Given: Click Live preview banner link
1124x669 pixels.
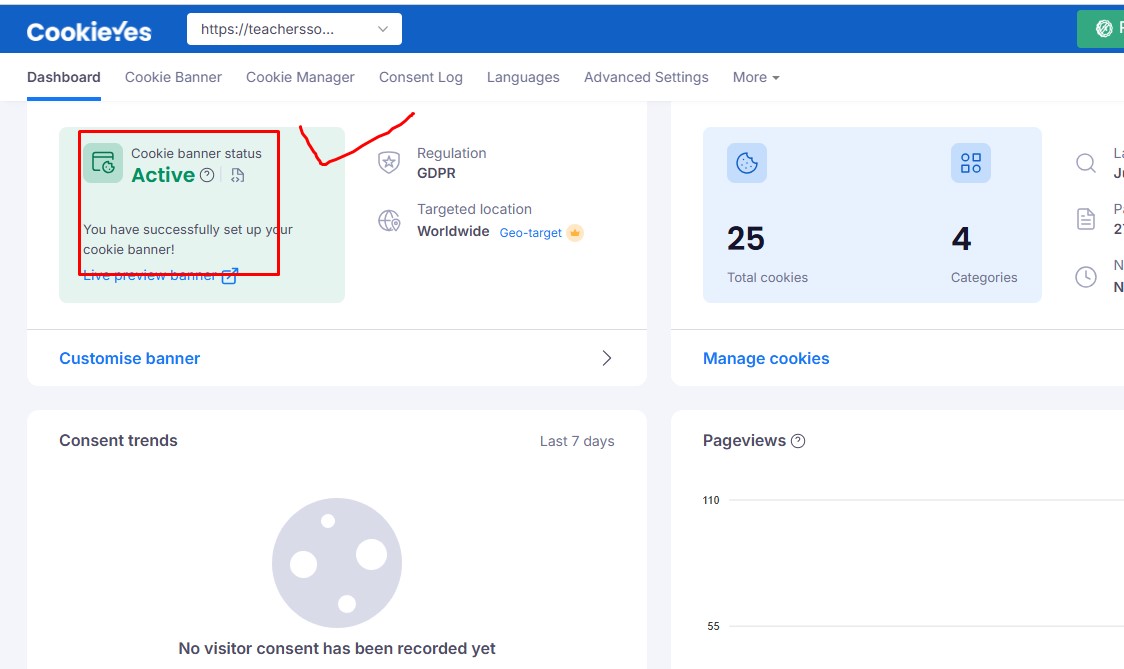Looking at the screenshot, I should (148, 275).
